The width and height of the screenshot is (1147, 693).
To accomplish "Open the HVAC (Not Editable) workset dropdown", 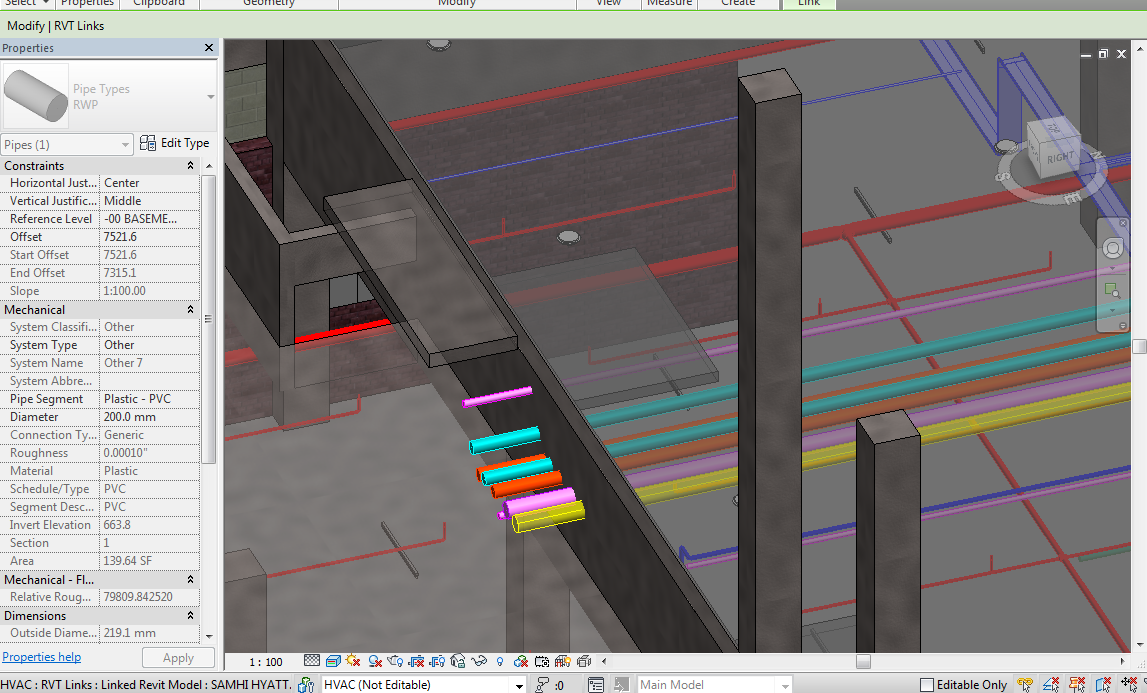I will point(518,685).
